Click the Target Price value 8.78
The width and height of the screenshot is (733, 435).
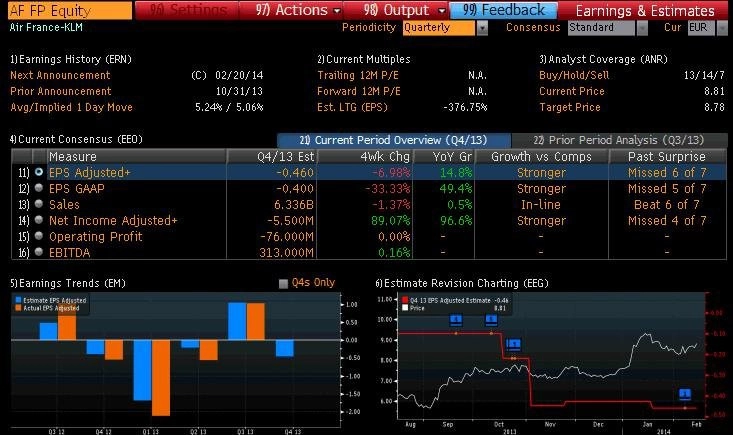click(714, 107)
